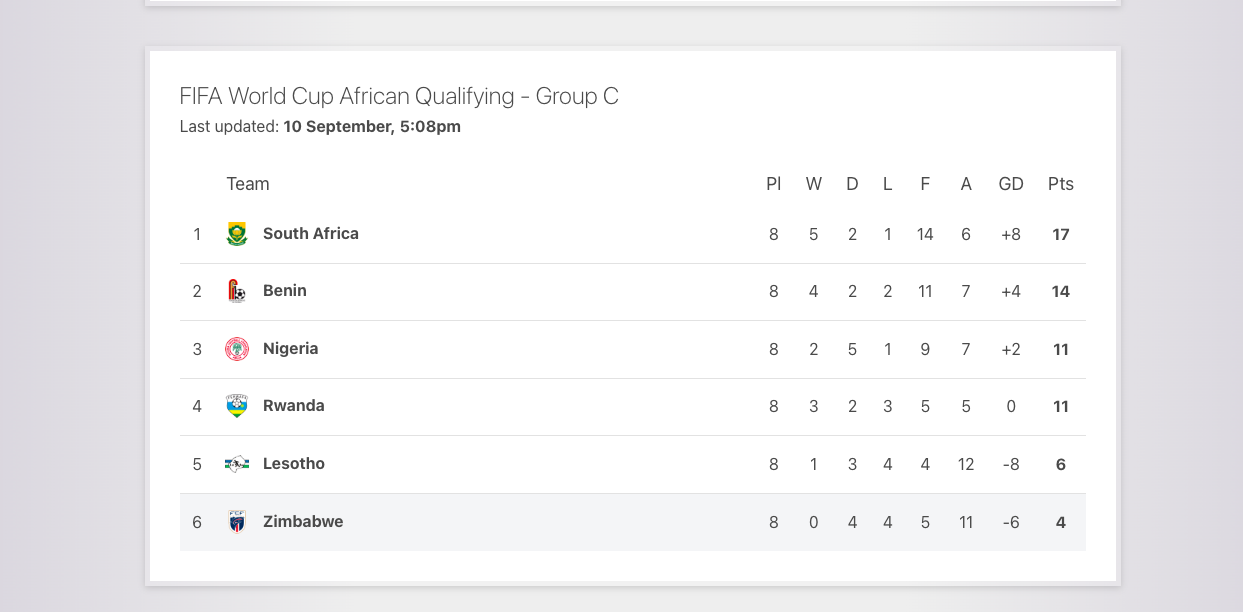1243x612 pixels.
Task: Select South Africa's 17 points value
Action: pos(1061,234)
